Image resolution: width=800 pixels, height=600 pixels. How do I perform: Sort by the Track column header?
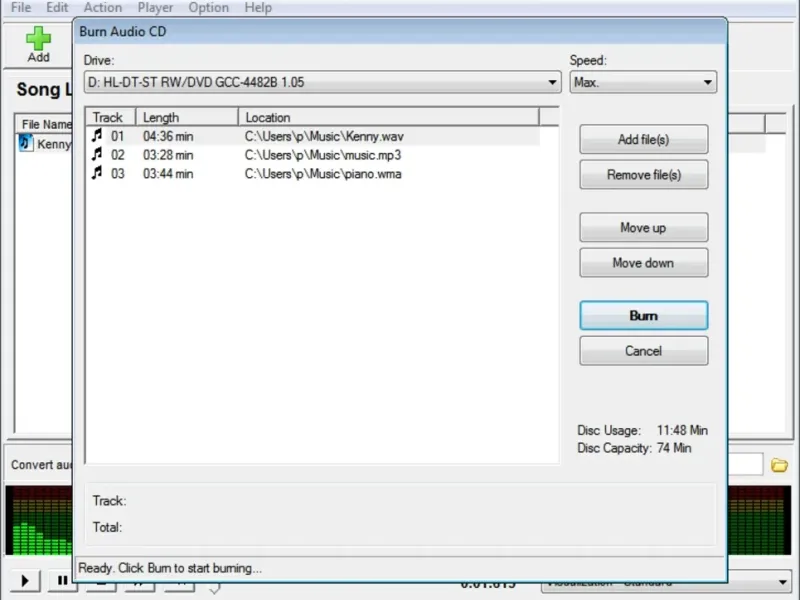point(110,117)
